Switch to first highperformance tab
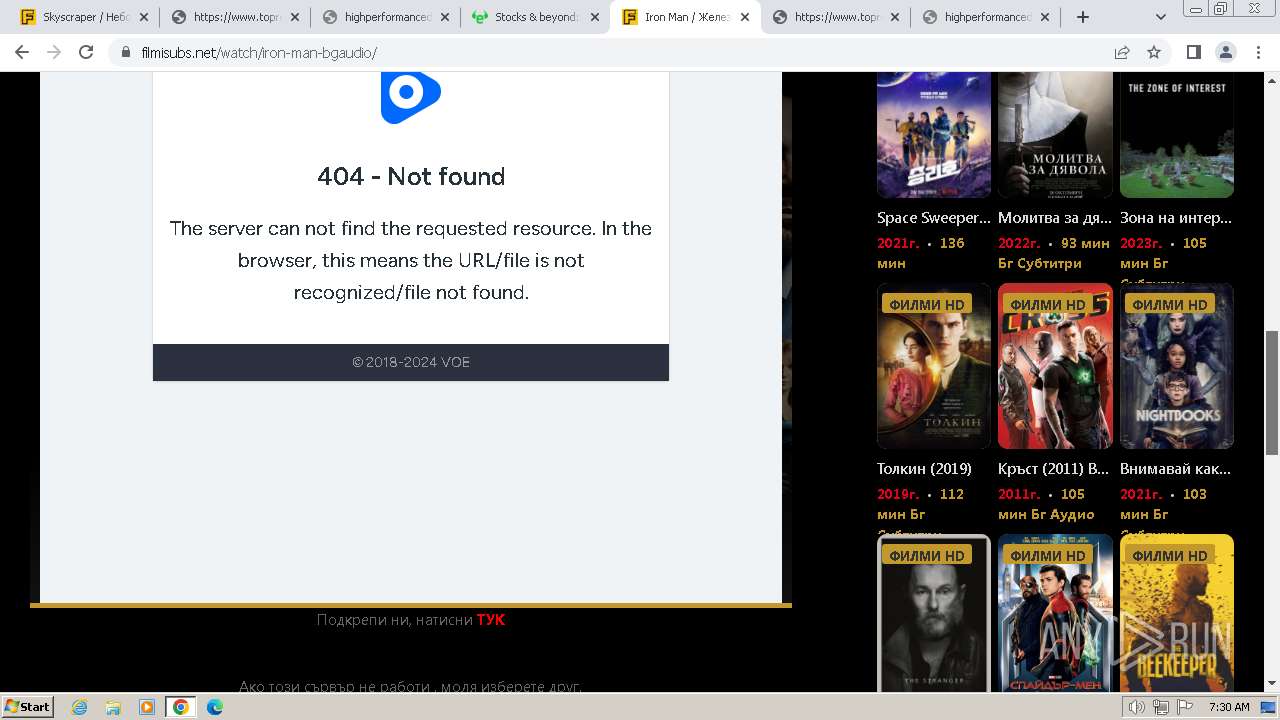 click(x=384, y=17)
